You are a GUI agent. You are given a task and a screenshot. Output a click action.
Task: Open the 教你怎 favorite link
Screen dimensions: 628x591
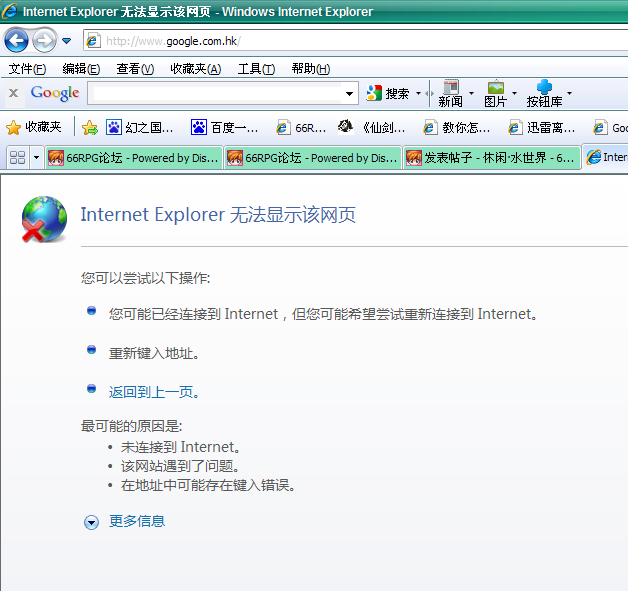457,128
